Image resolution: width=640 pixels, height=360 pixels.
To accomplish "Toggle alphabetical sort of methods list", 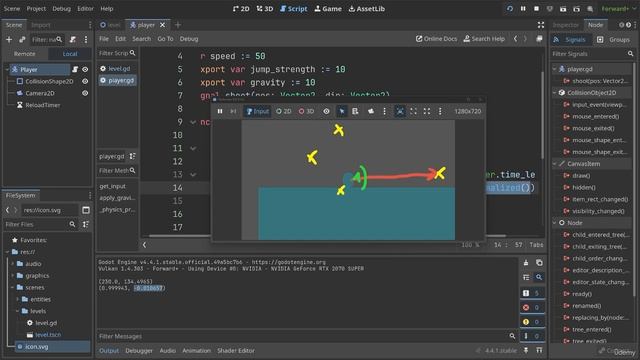I will pyautogui.click(x=132, y=156).
